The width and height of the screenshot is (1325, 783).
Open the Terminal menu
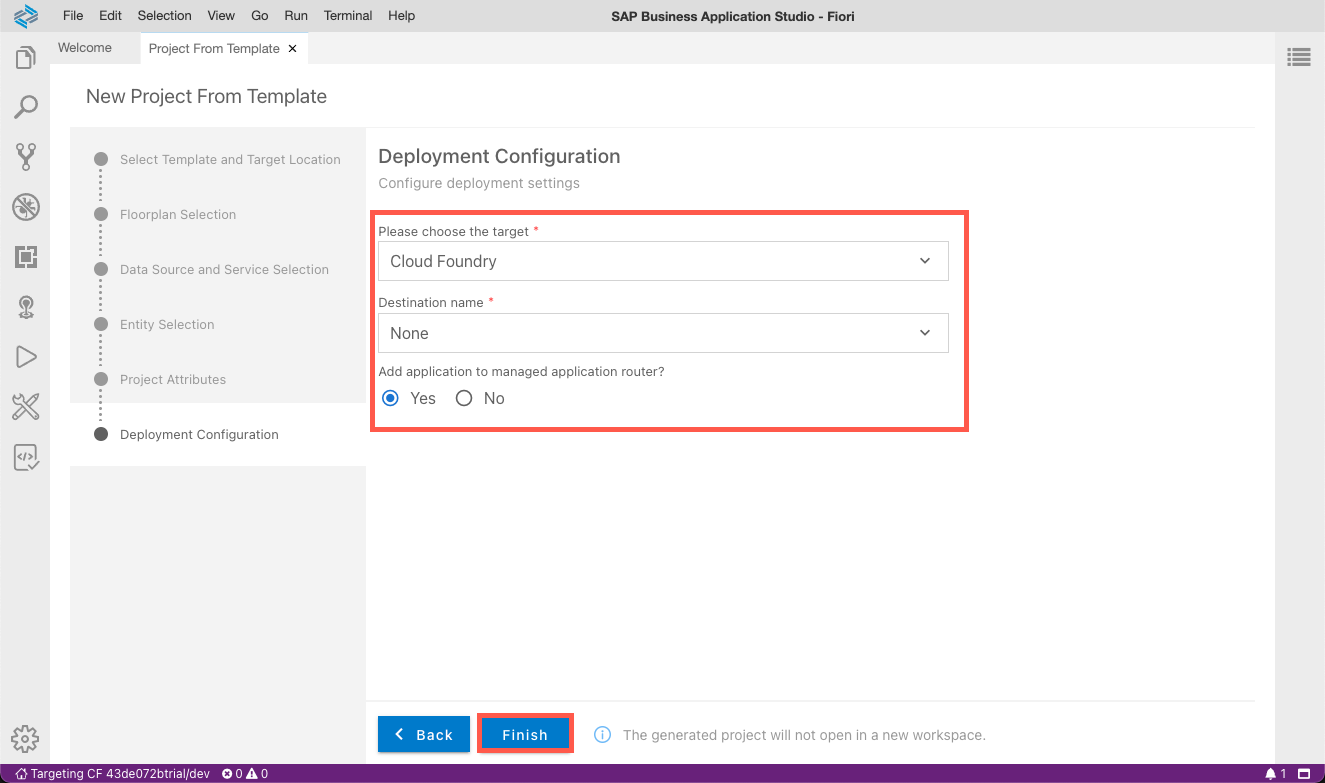tap(348, 16)
